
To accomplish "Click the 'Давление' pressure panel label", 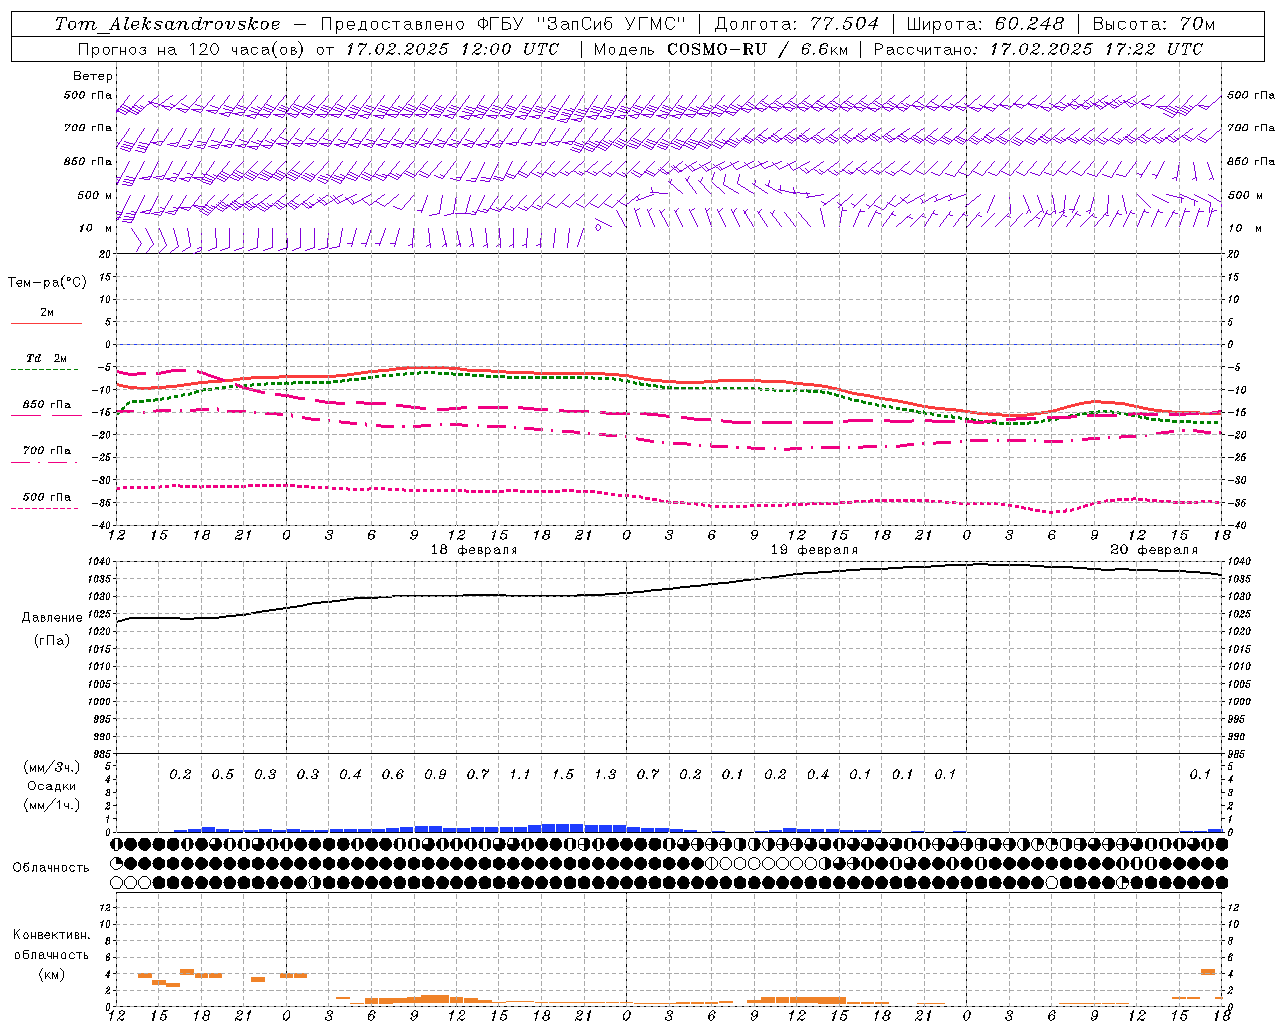I will tap(52, 618).
